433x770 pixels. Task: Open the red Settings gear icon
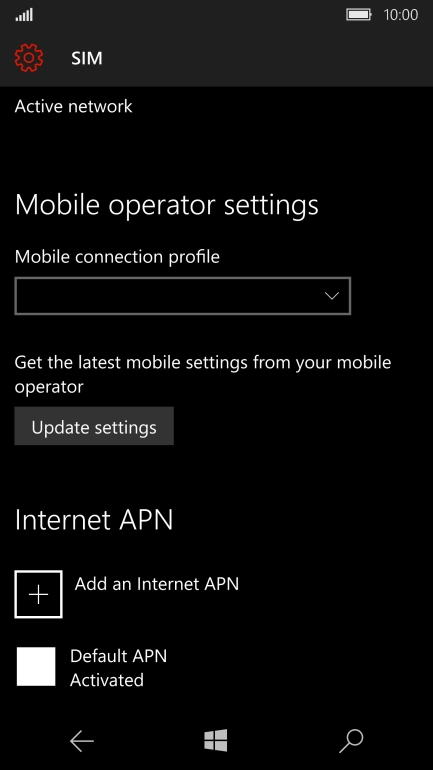[29, 58]
